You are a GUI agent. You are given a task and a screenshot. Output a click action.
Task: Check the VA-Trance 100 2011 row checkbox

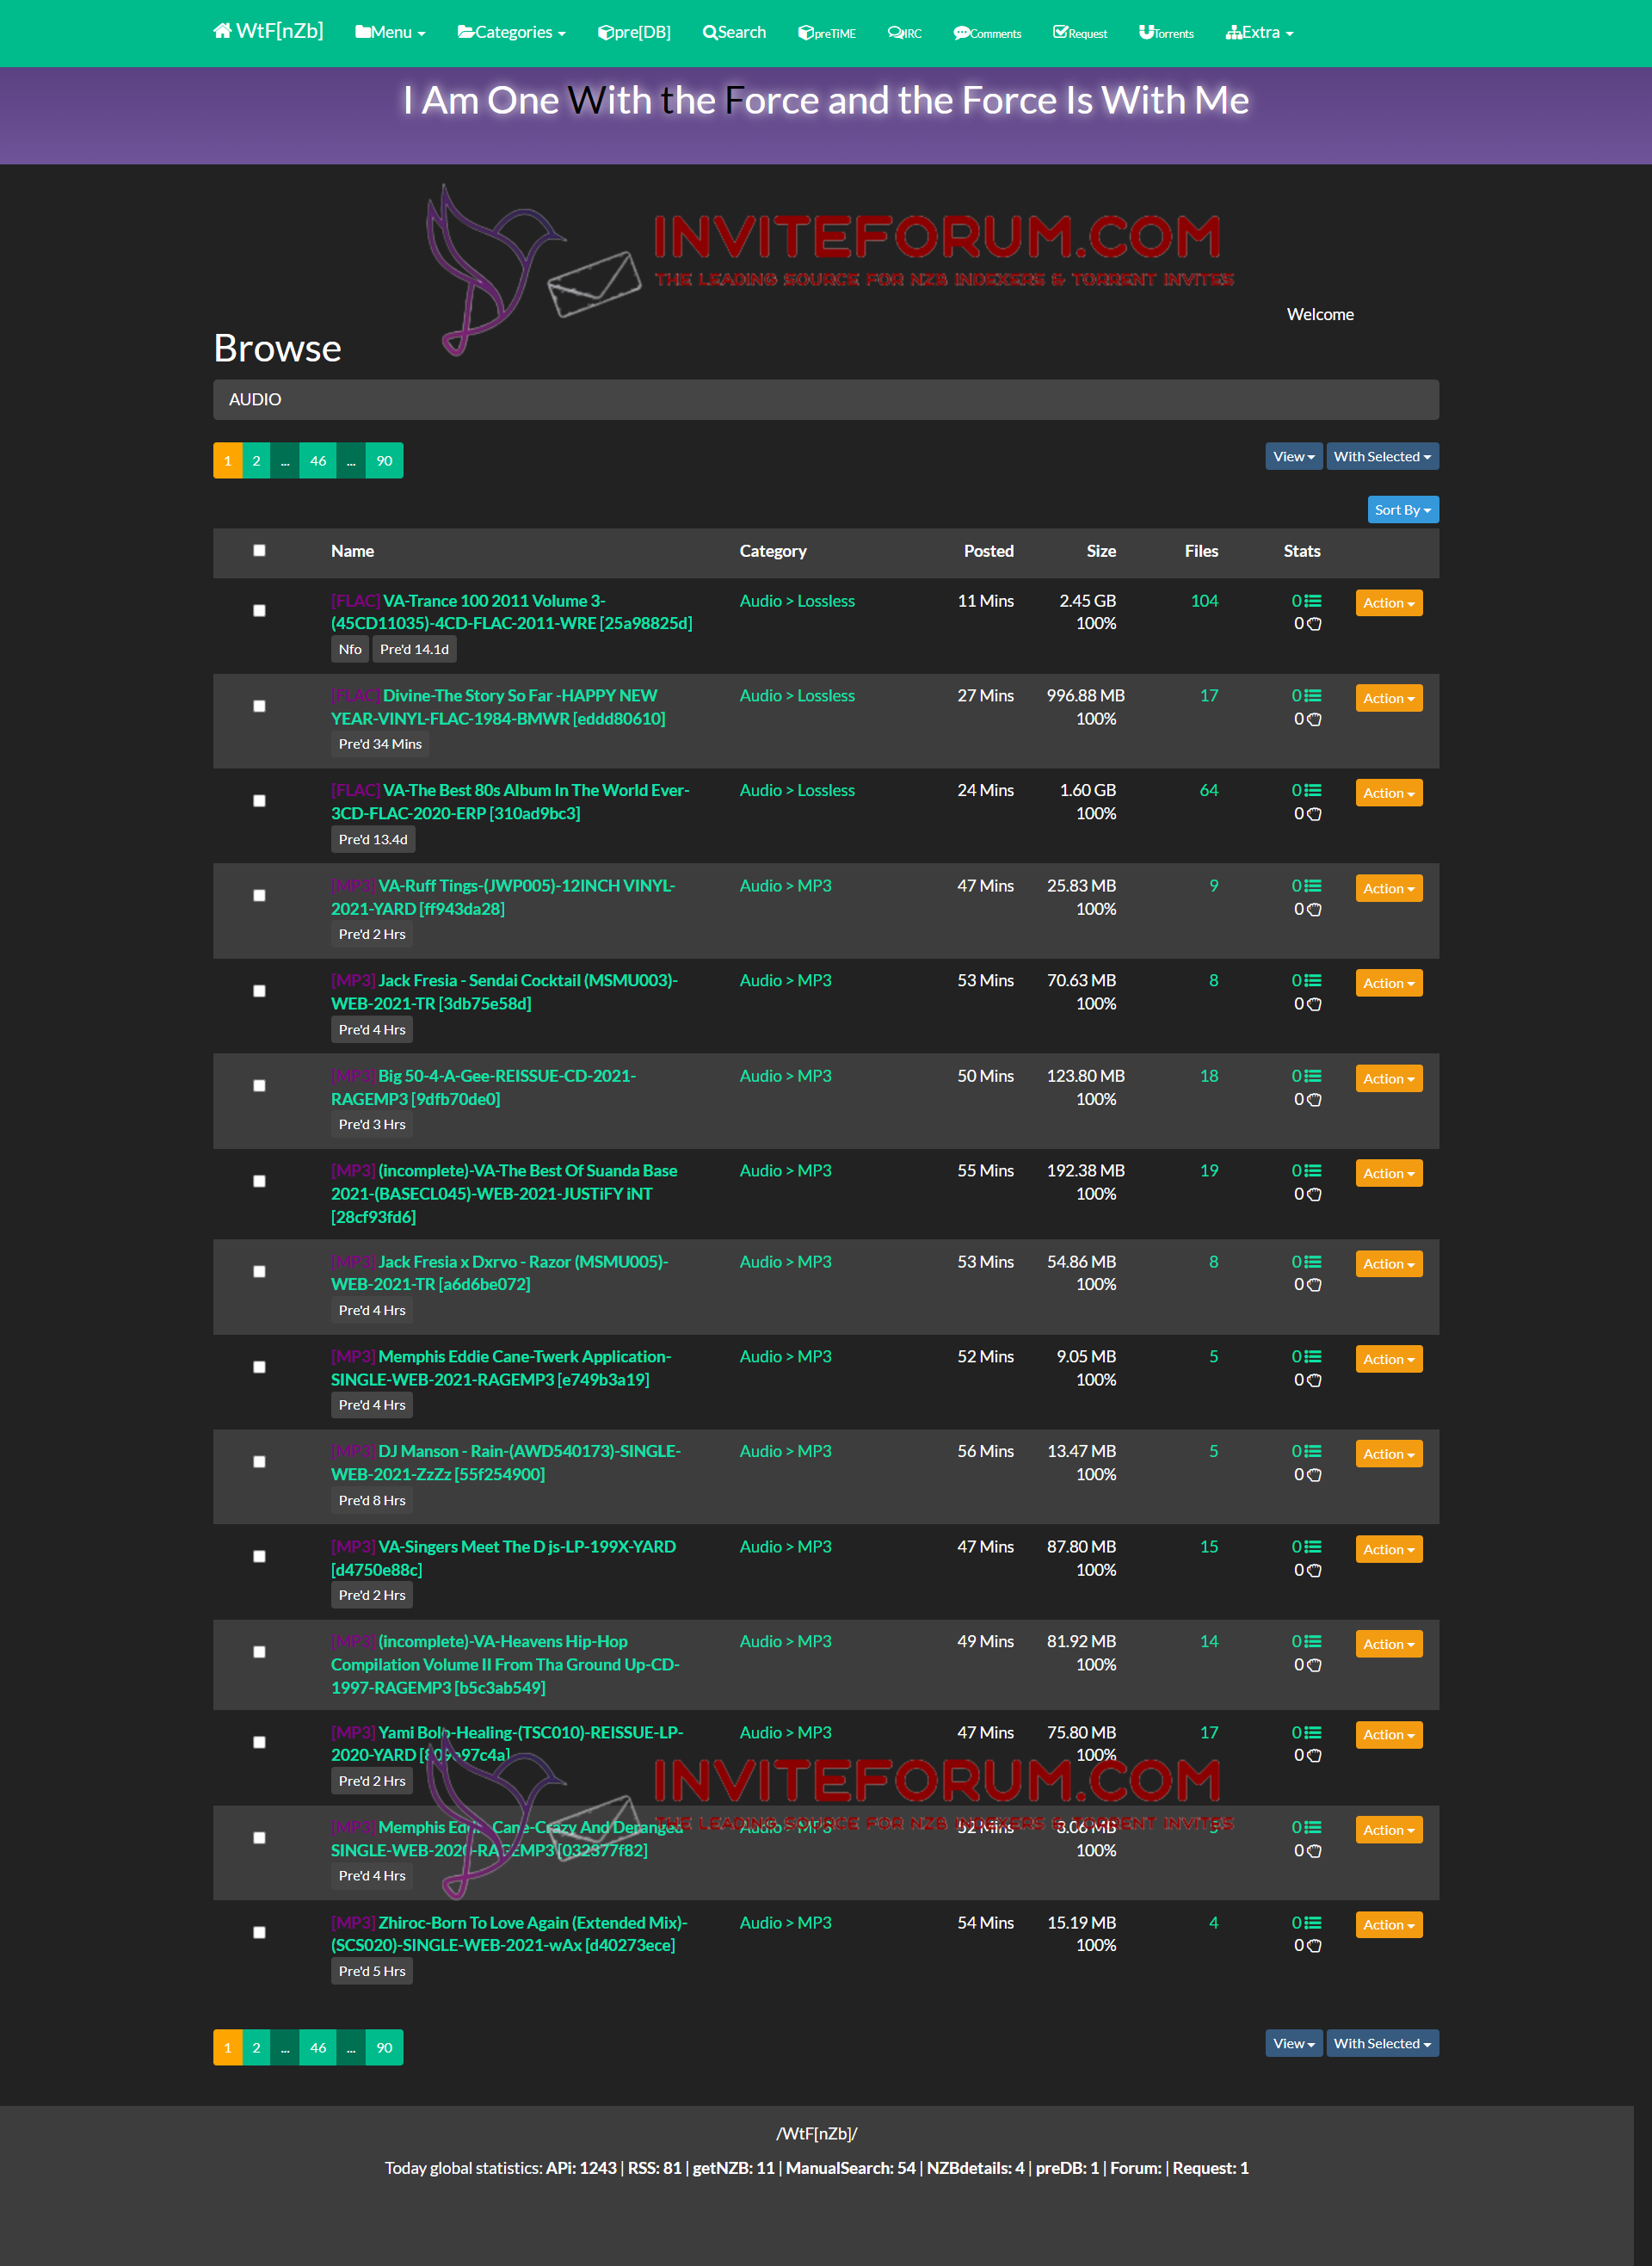click(x=259, y=610)
